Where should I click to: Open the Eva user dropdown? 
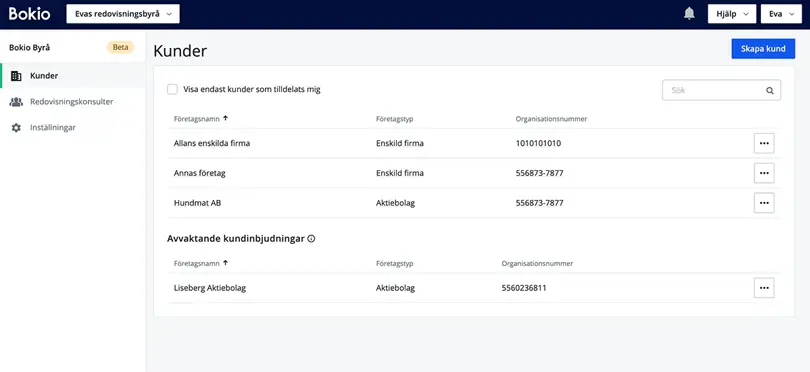coord(781,14)
